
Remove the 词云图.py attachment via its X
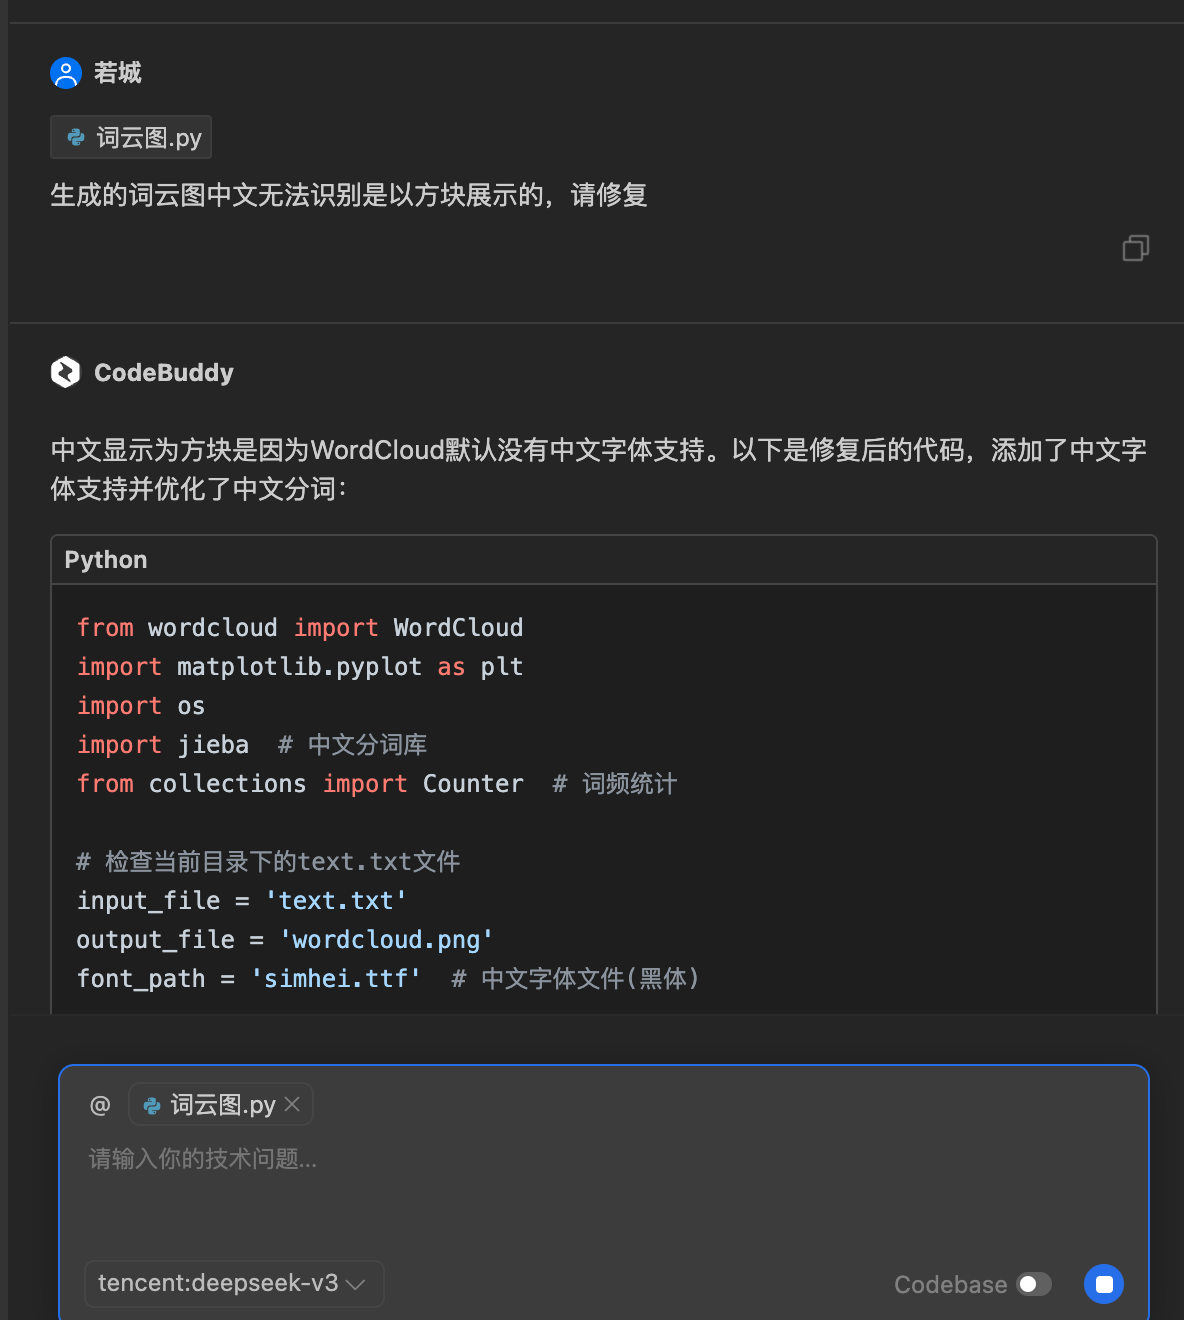292,1104
